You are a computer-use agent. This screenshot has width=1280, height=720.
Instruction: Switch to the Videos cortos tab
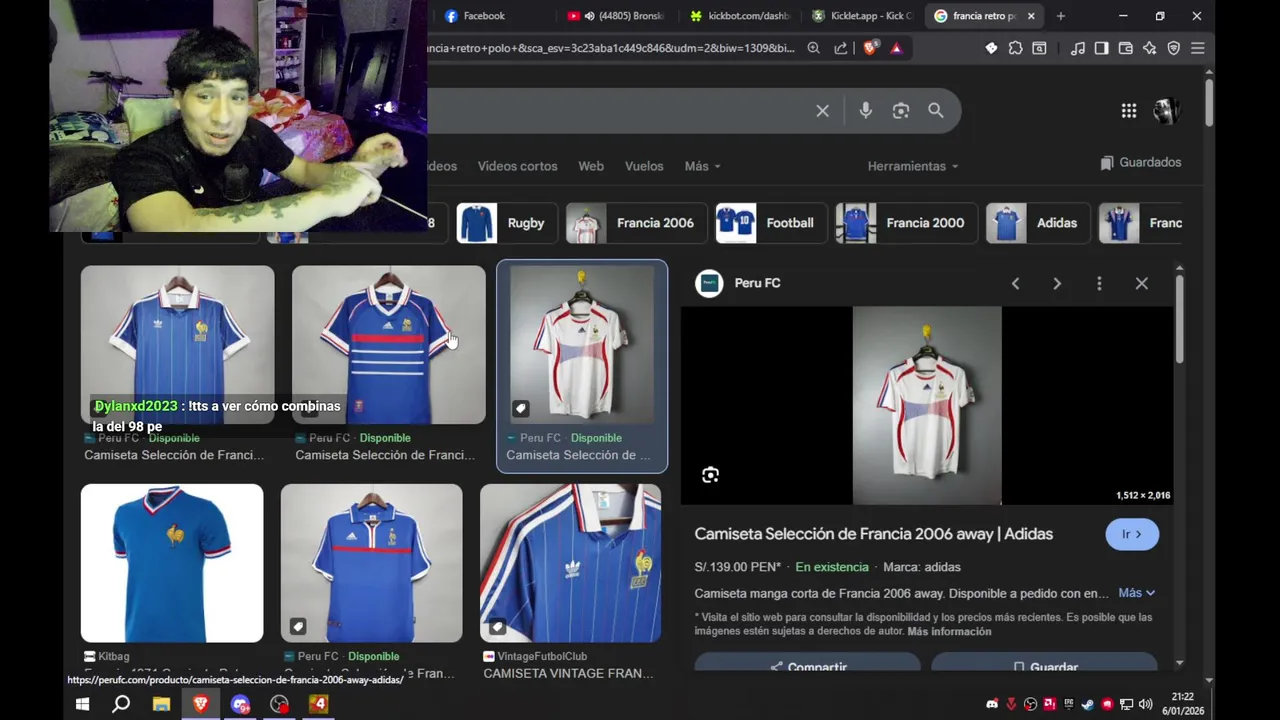point(517,166)
